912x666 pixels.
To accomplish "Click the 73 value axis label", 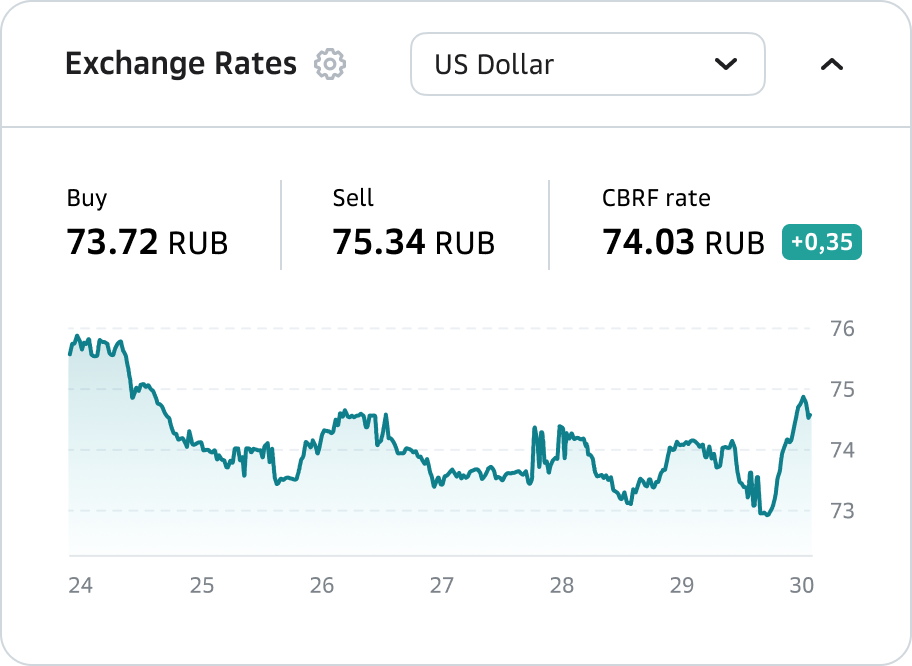I will (843, 511).
